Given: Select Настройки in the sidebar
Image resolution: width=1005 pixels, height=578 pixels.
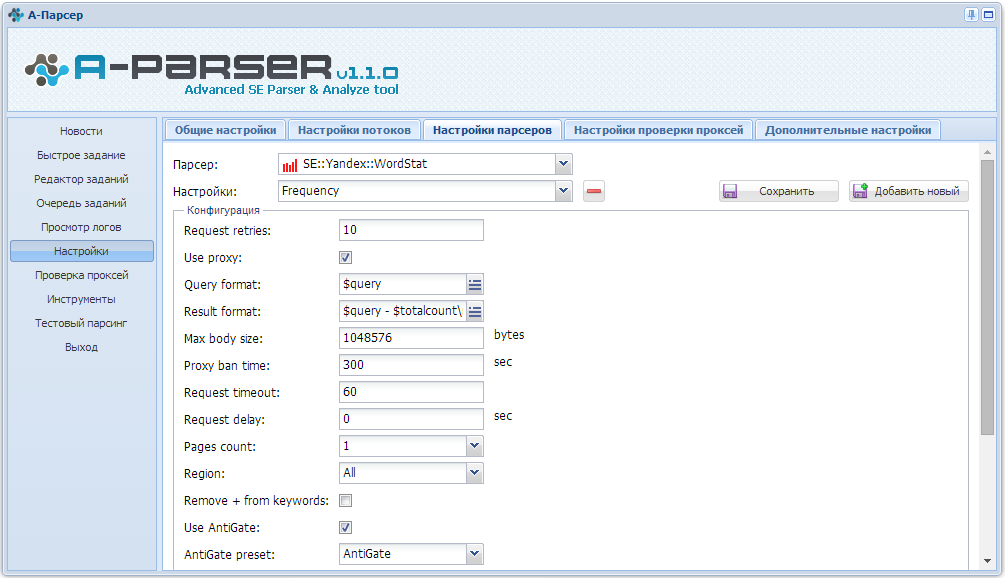Looking at the screenshot, I should [x=81, y=251].
